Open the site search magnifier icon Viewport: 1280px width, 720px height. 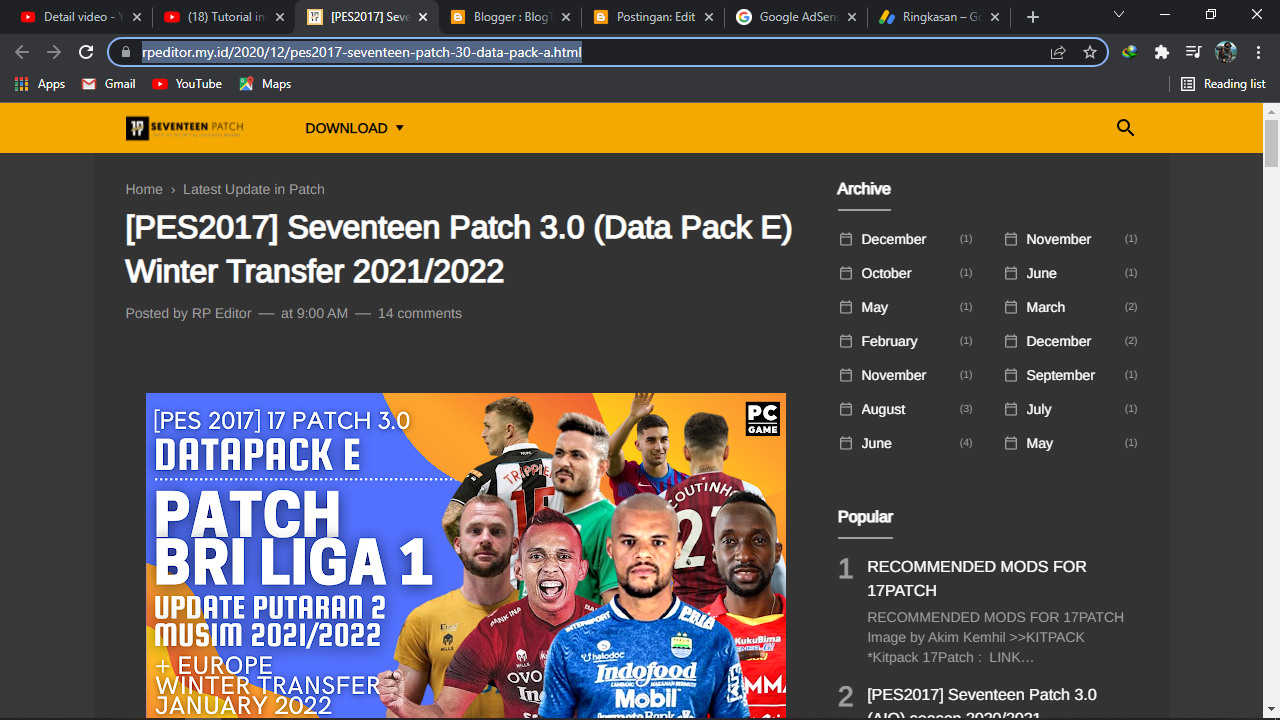click(x=1125, y=127)
